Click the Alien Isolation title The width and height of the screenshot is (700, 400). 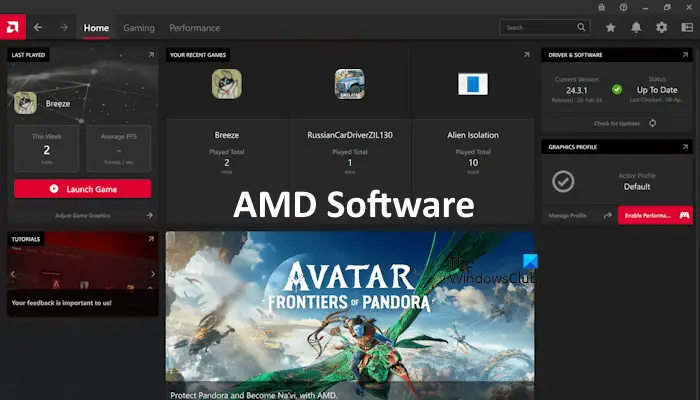tap(473, 135)
